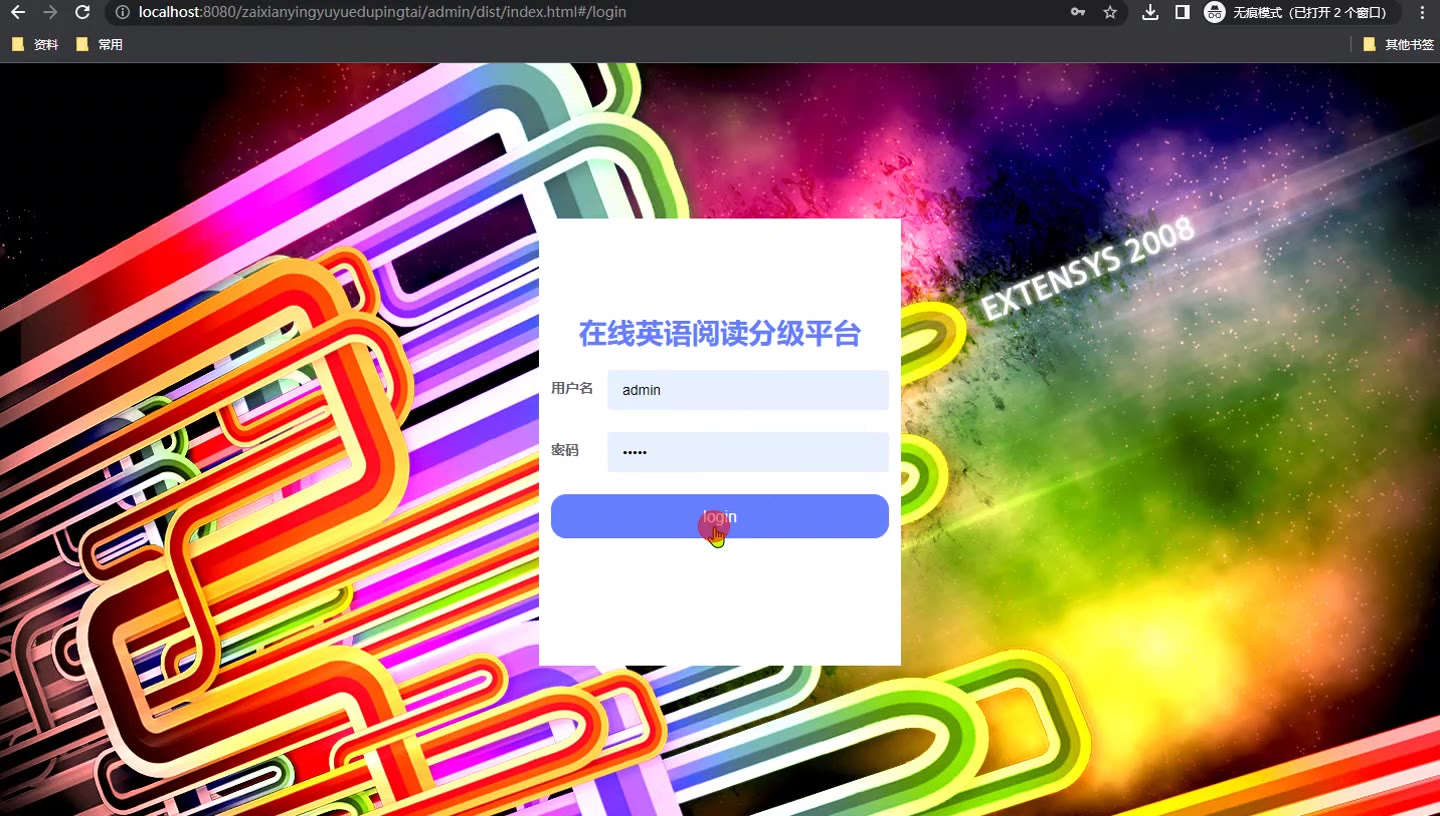Screen dimensions: 1440x816
Task: Open saved passwords key icon
Action: (x=1078, y=12)
